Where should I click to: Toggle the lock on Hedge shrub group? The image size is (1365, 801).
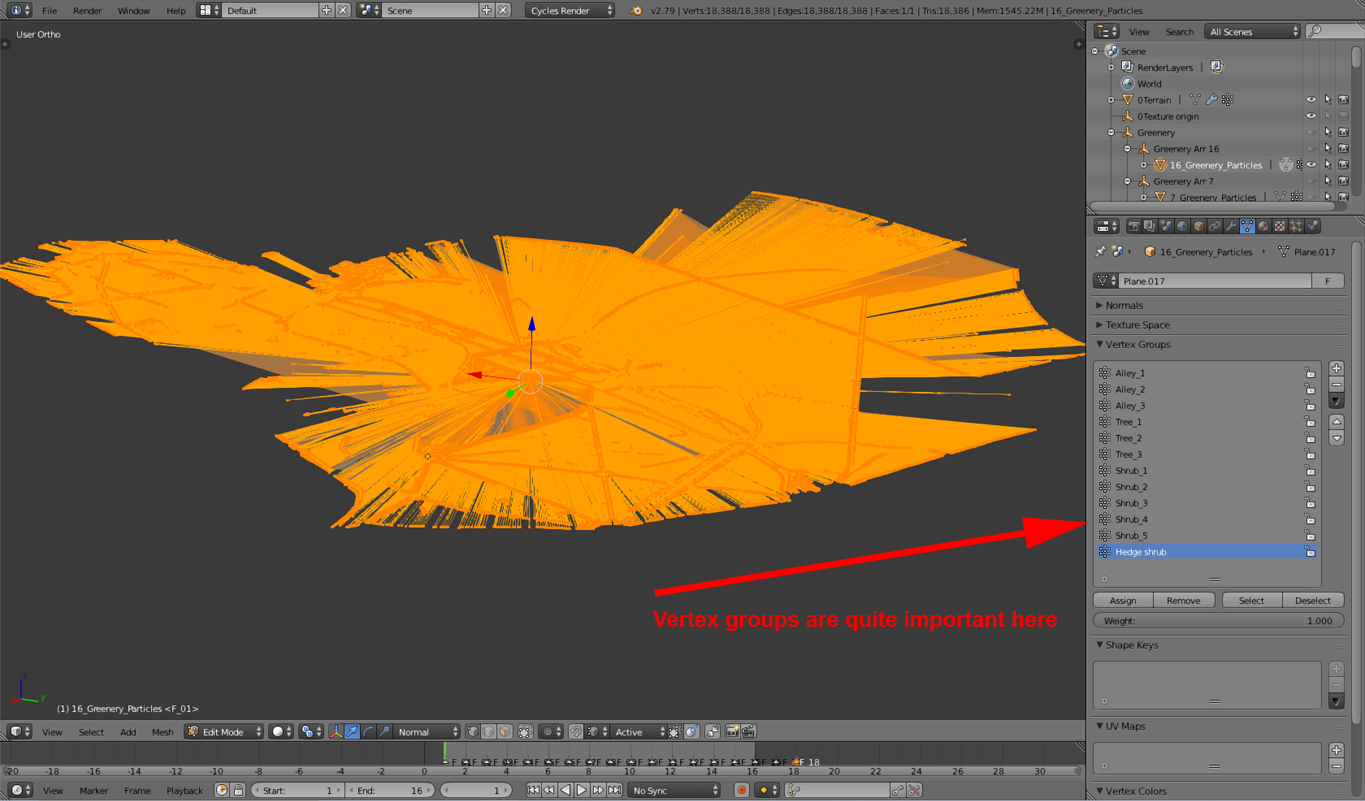coord(1309,552)
